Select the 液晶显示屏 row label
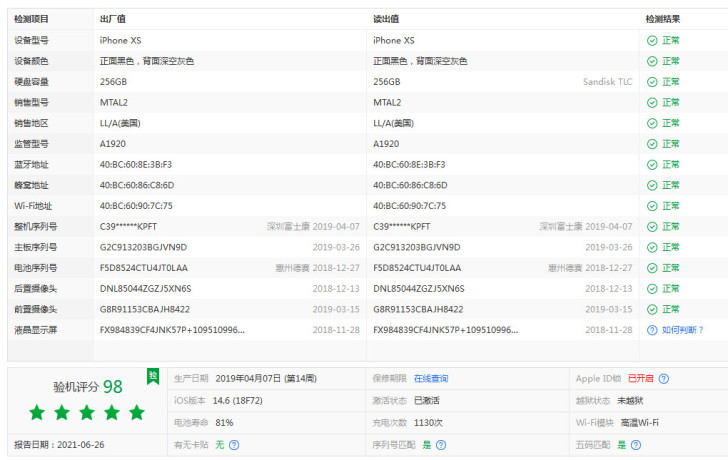 coord(35,330)
